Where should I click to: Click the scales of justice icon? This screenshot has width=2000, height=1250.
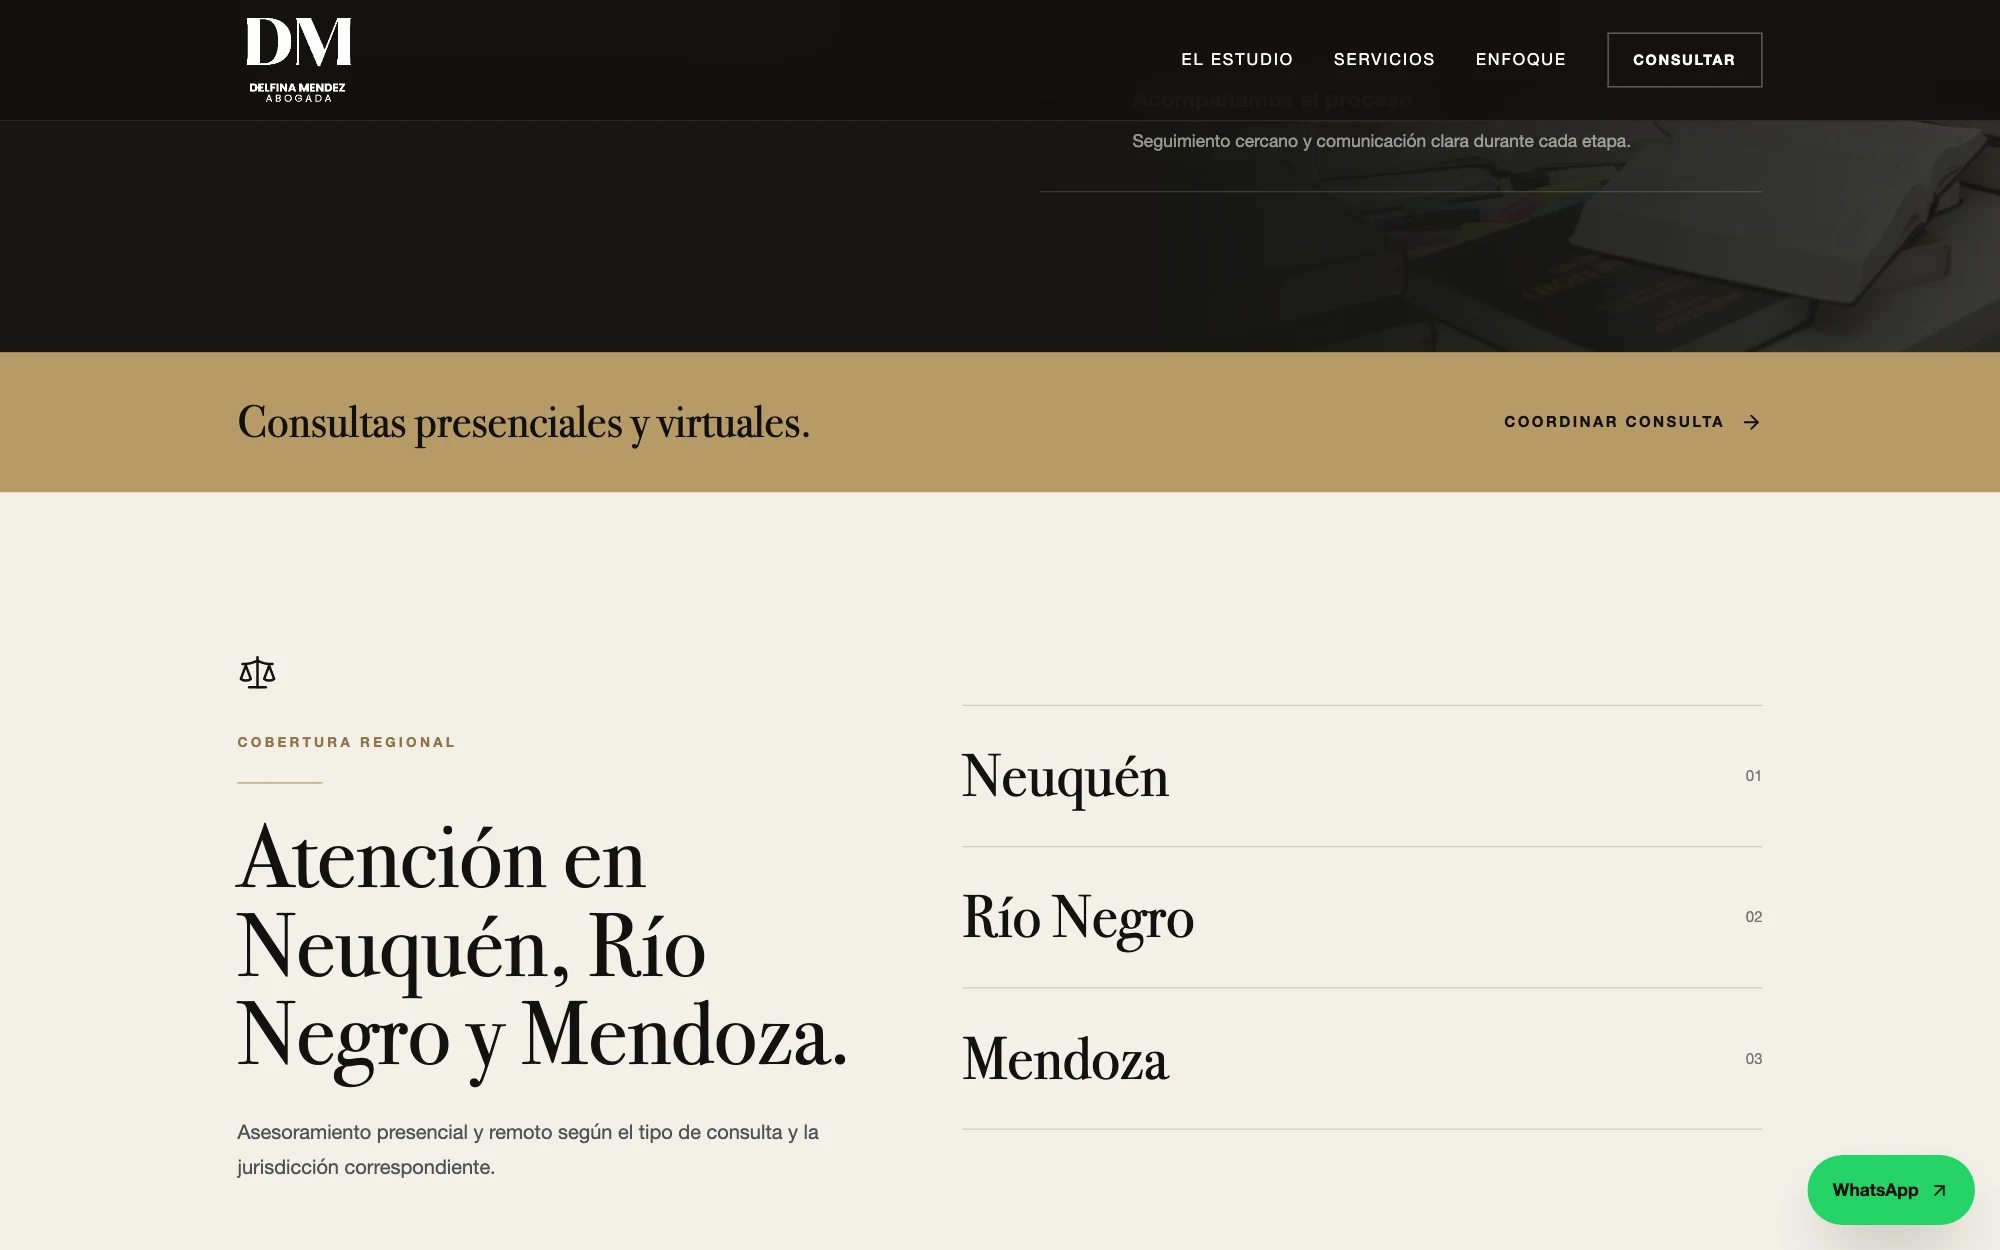(257, 673)
